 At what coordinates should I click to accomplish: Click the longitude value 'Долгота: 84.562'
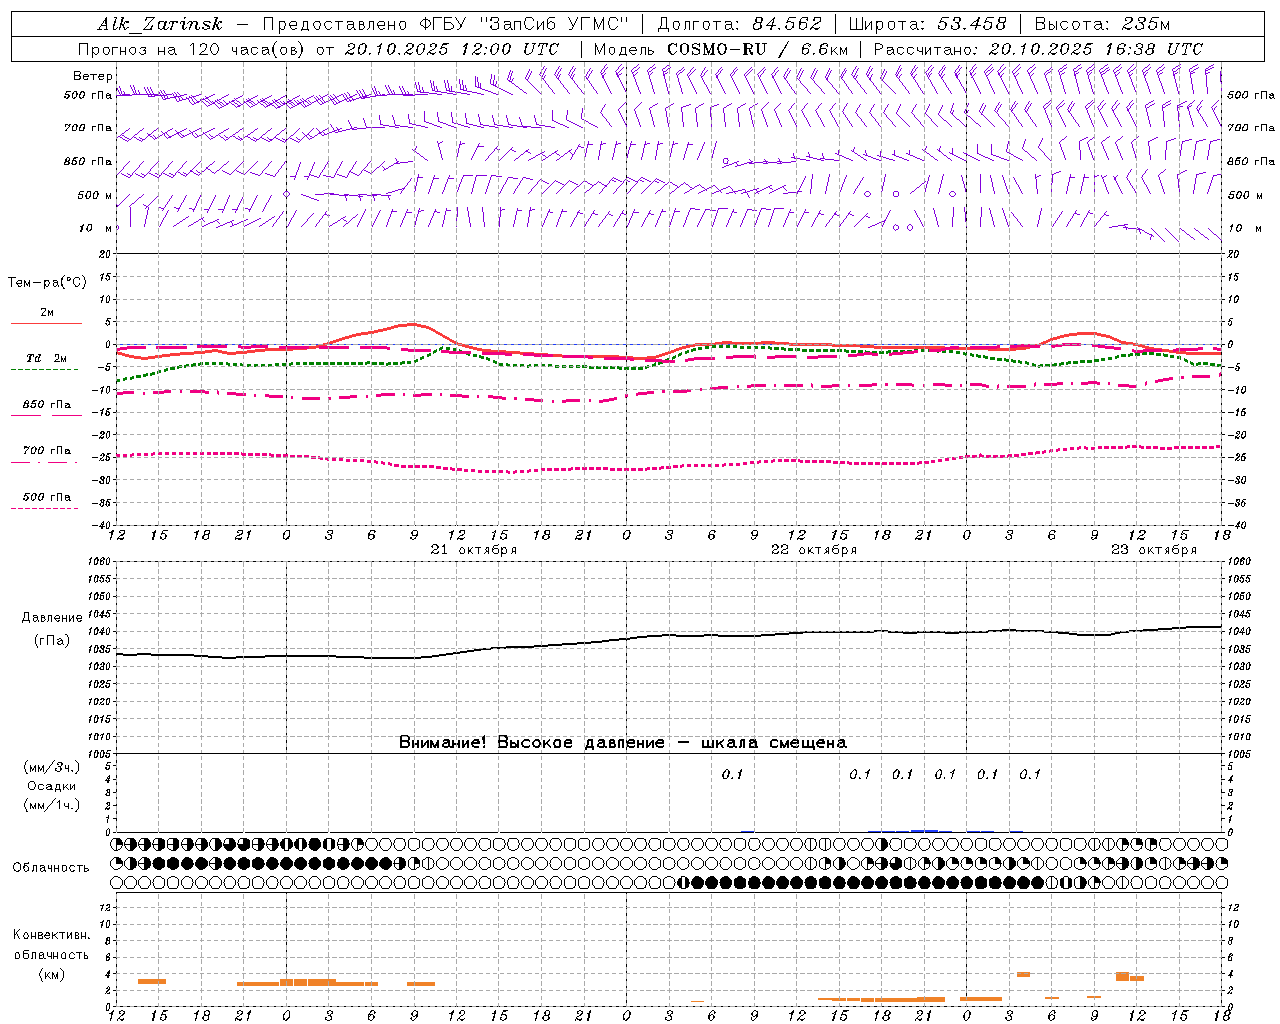pos(739,24)
